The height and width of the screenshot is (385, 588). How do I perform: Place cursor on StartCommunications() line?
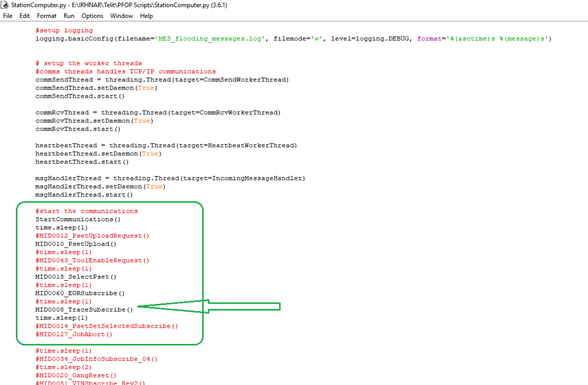coord(78,219)
